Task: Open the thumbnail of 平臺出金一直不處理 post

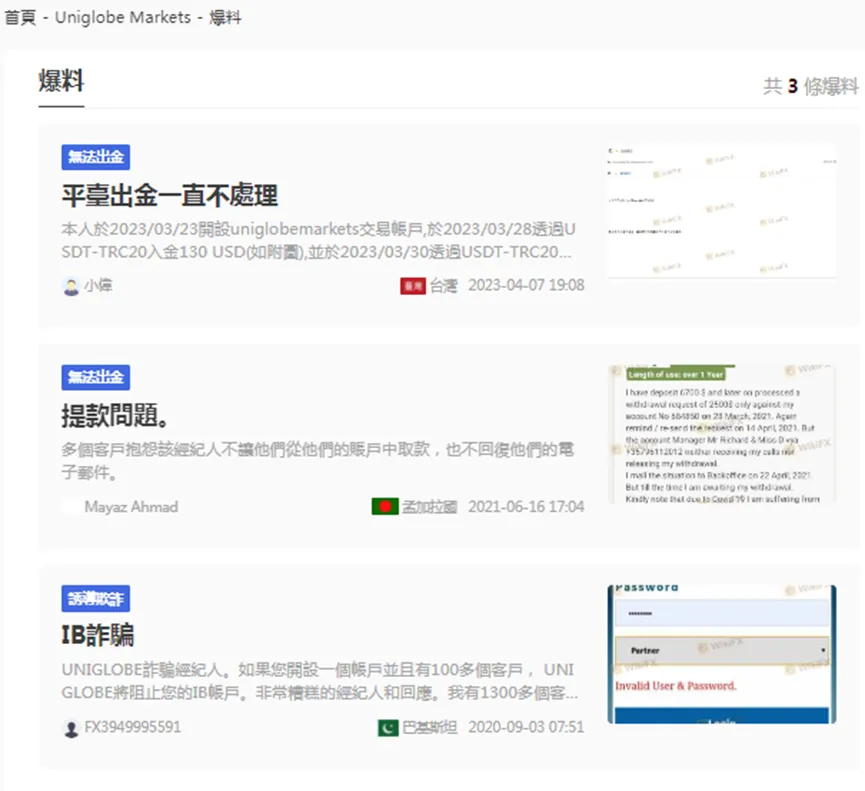Action: tap(722, 211)
